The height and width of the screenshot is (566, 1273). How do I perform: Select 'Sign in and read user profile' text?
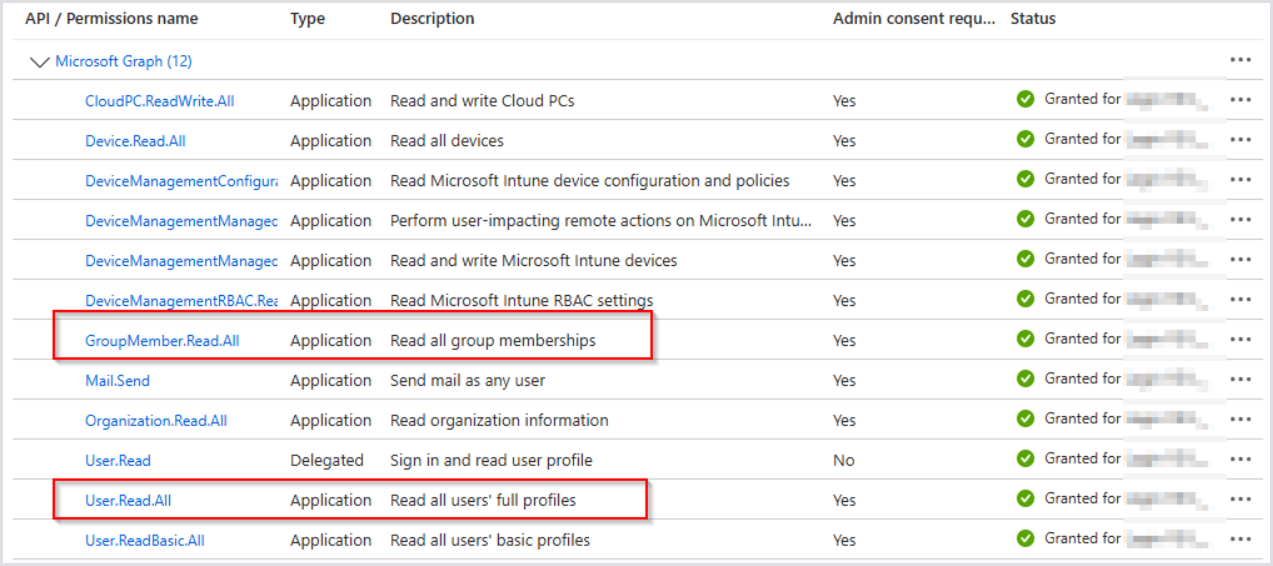point(491,461)
